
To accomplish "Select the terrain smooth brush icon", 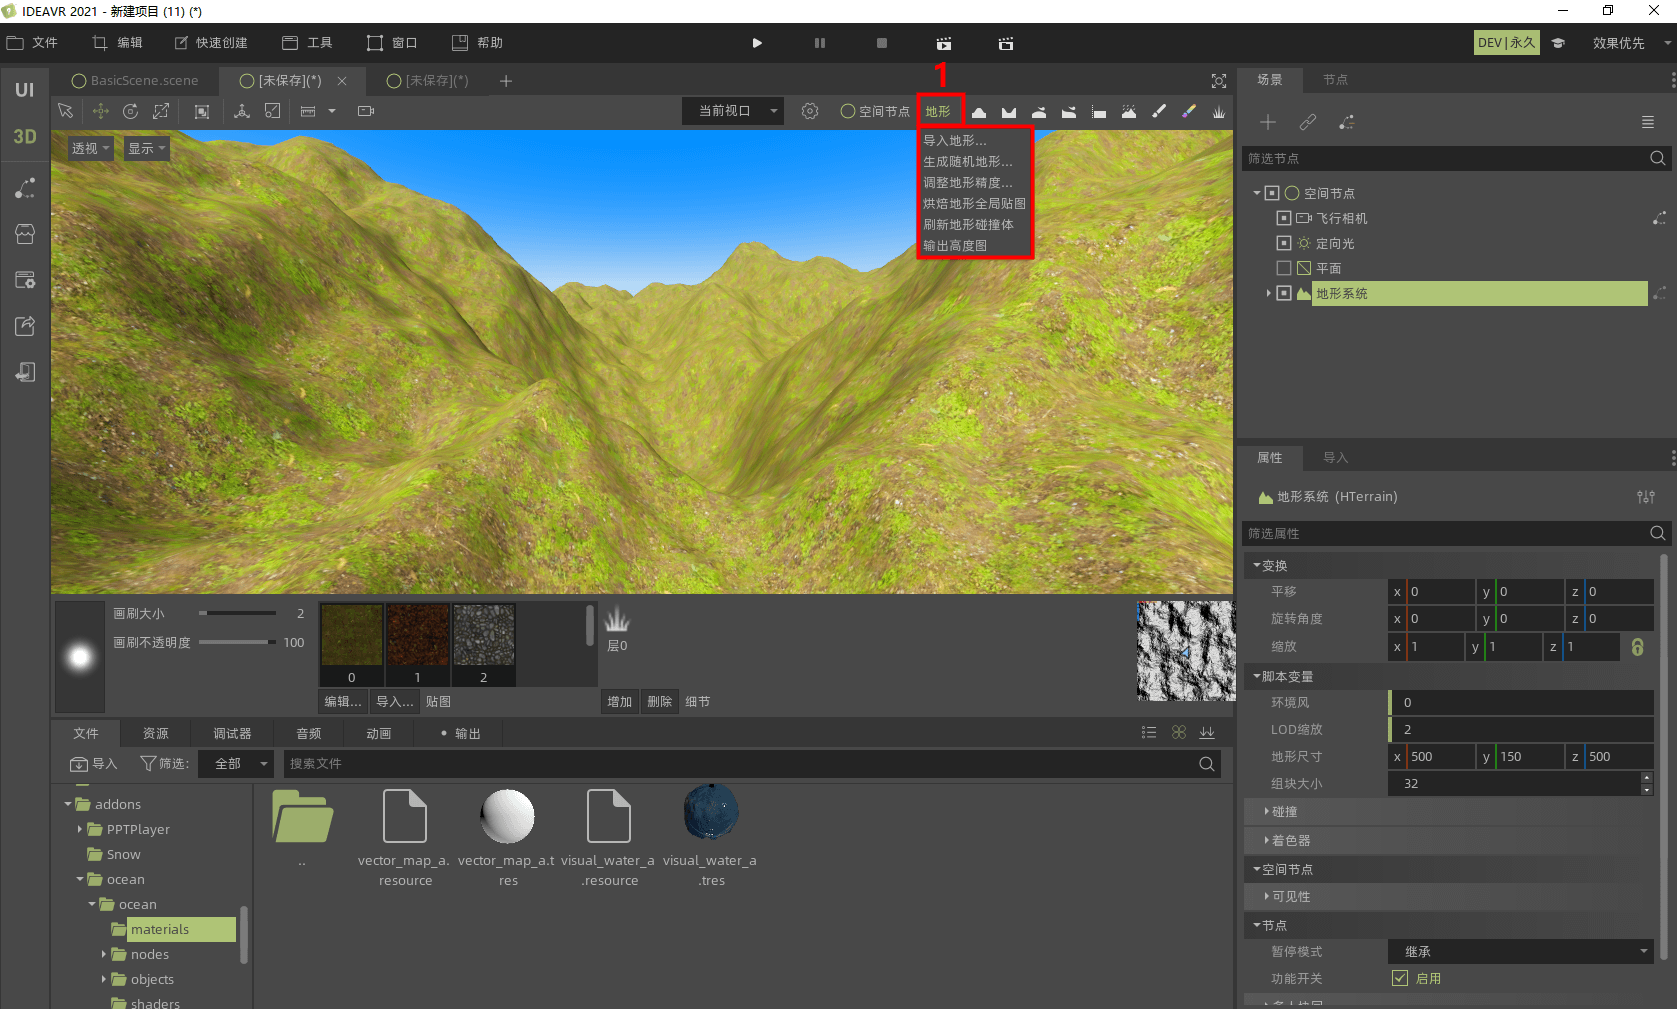I will coord(1039,112).
